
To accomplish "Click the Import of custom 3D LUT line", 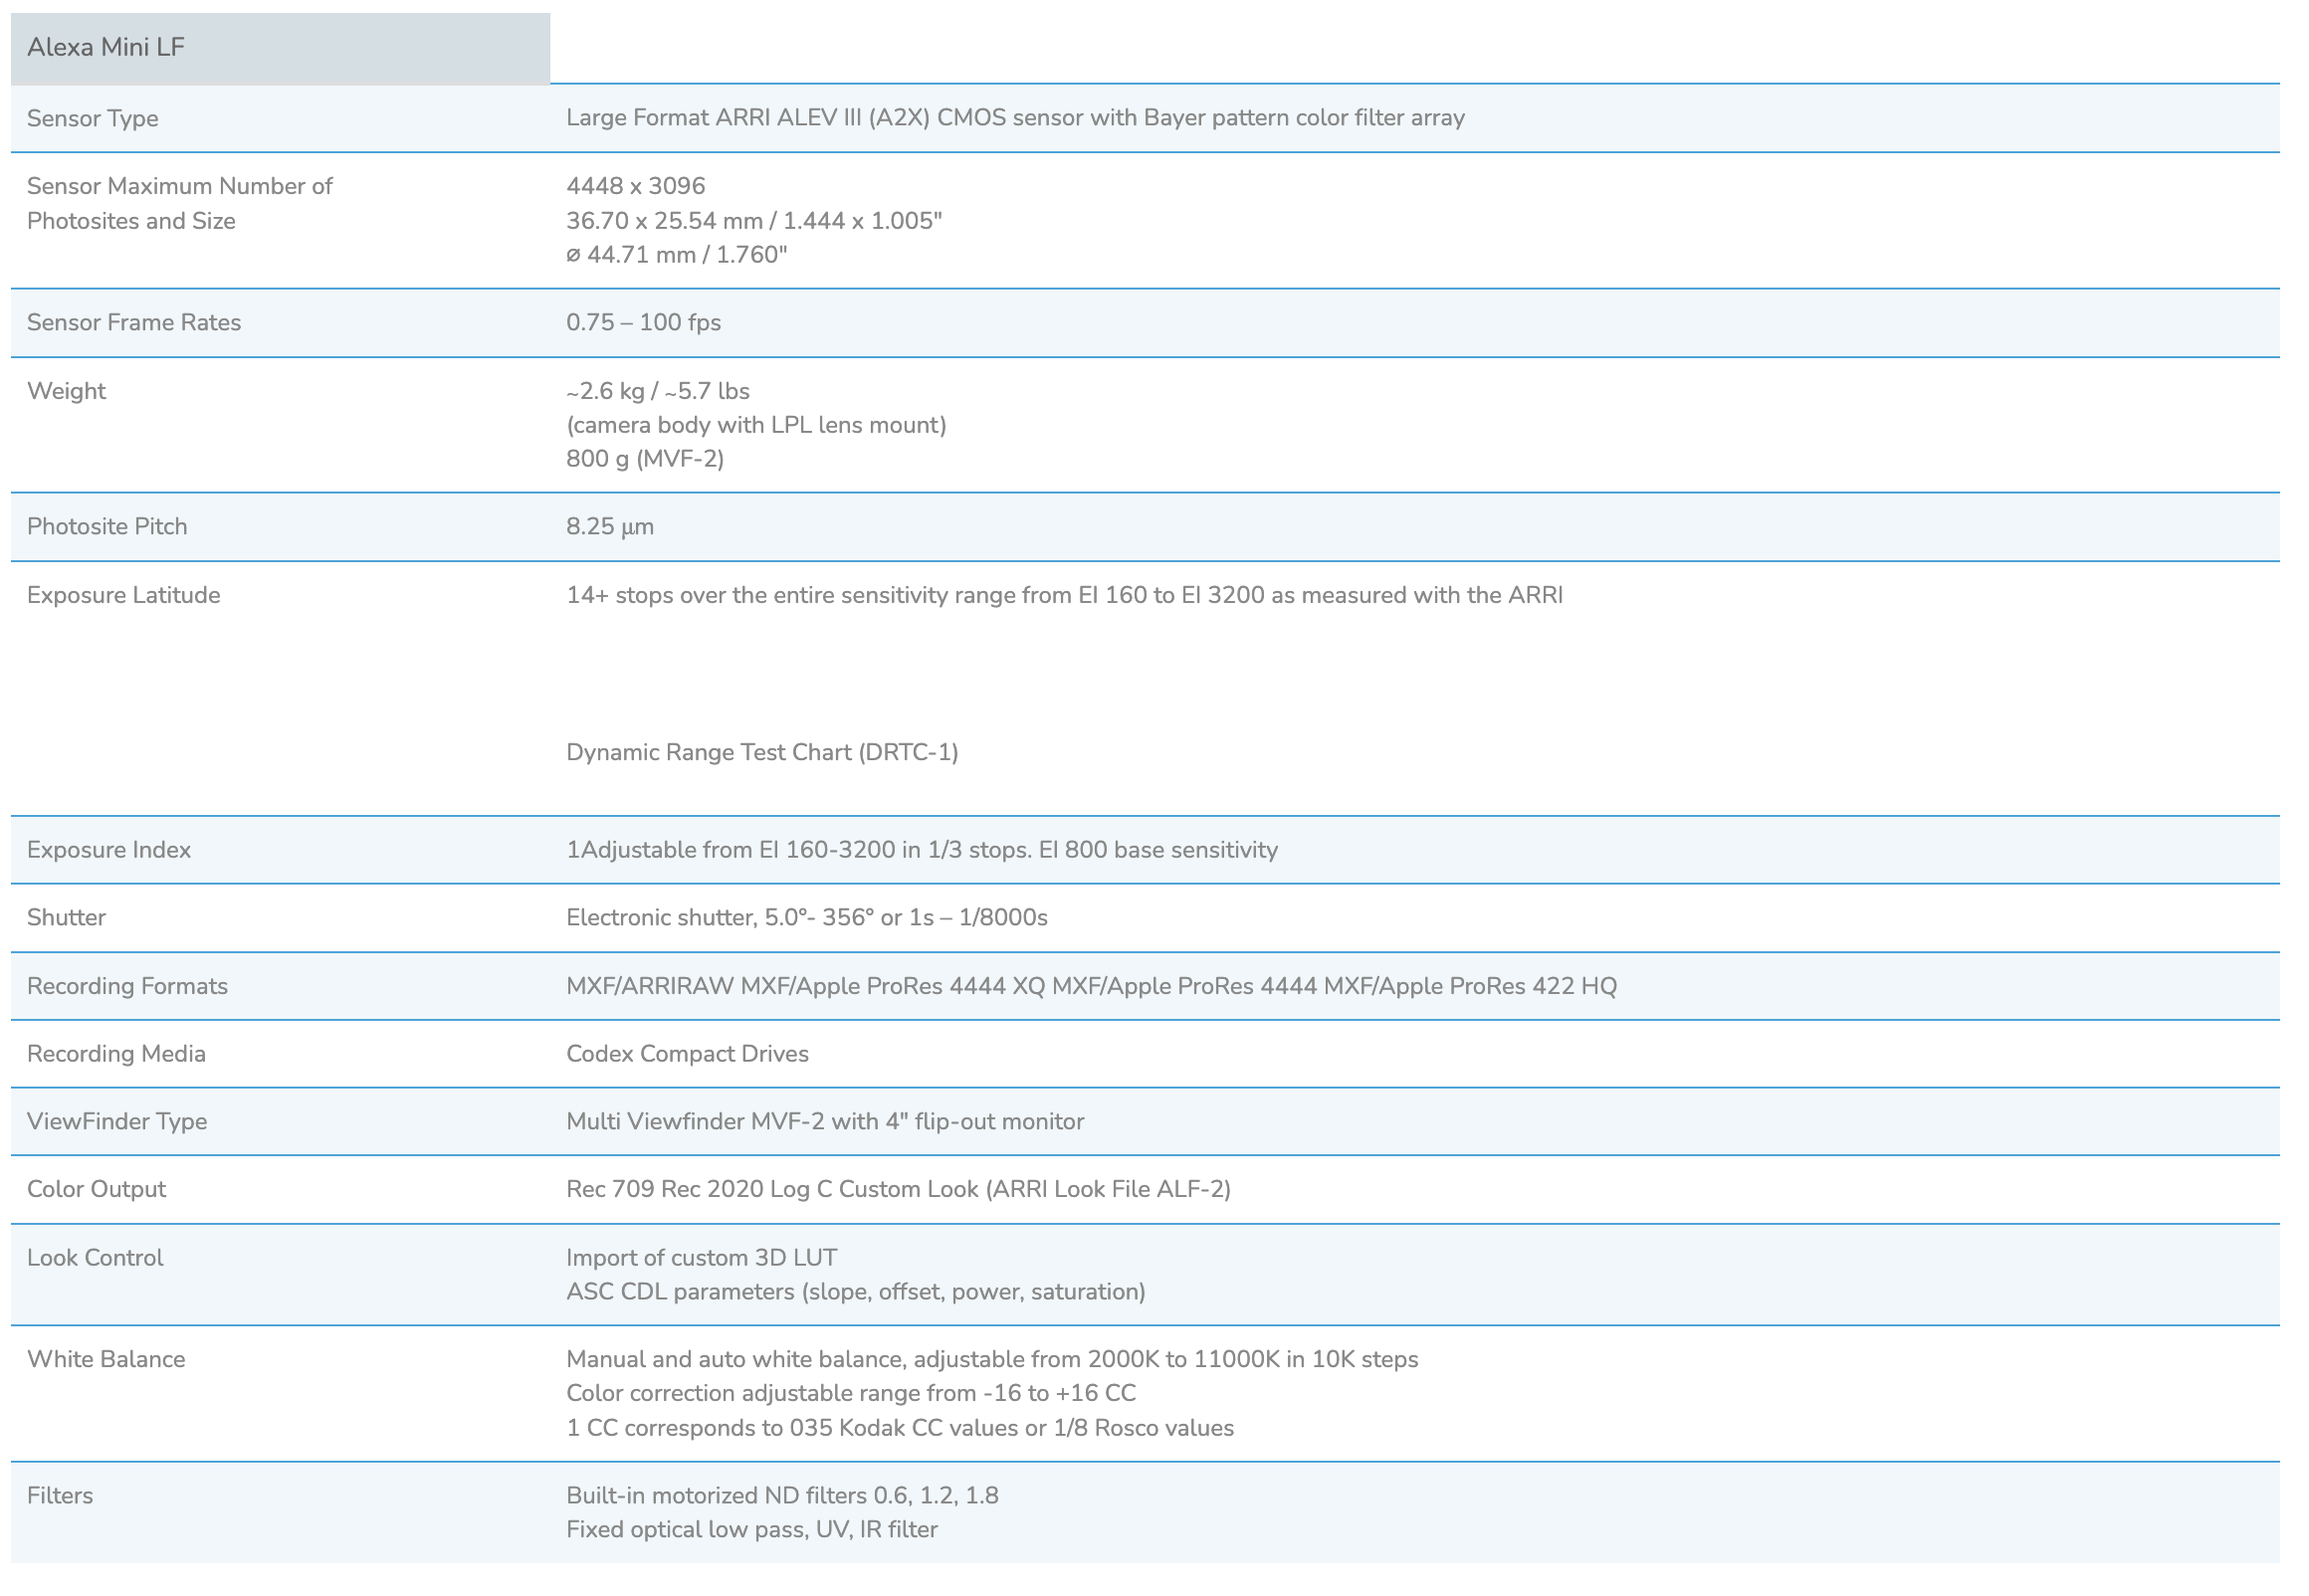I will (x=701, y=1257).
